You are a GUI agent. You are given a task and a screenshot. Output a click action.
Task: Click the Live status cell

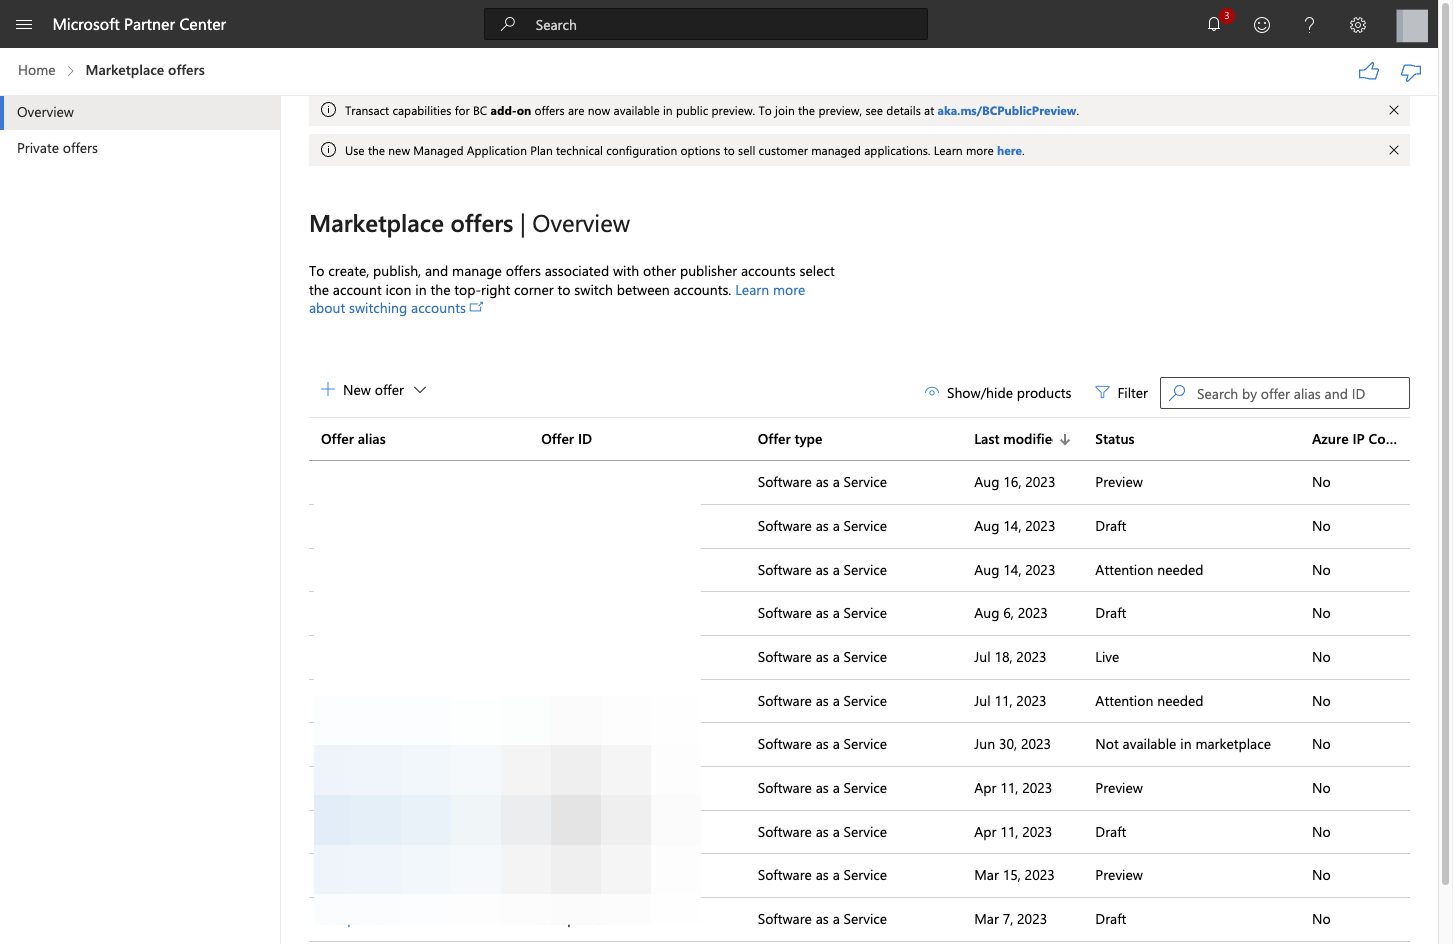pos(1107,657)
